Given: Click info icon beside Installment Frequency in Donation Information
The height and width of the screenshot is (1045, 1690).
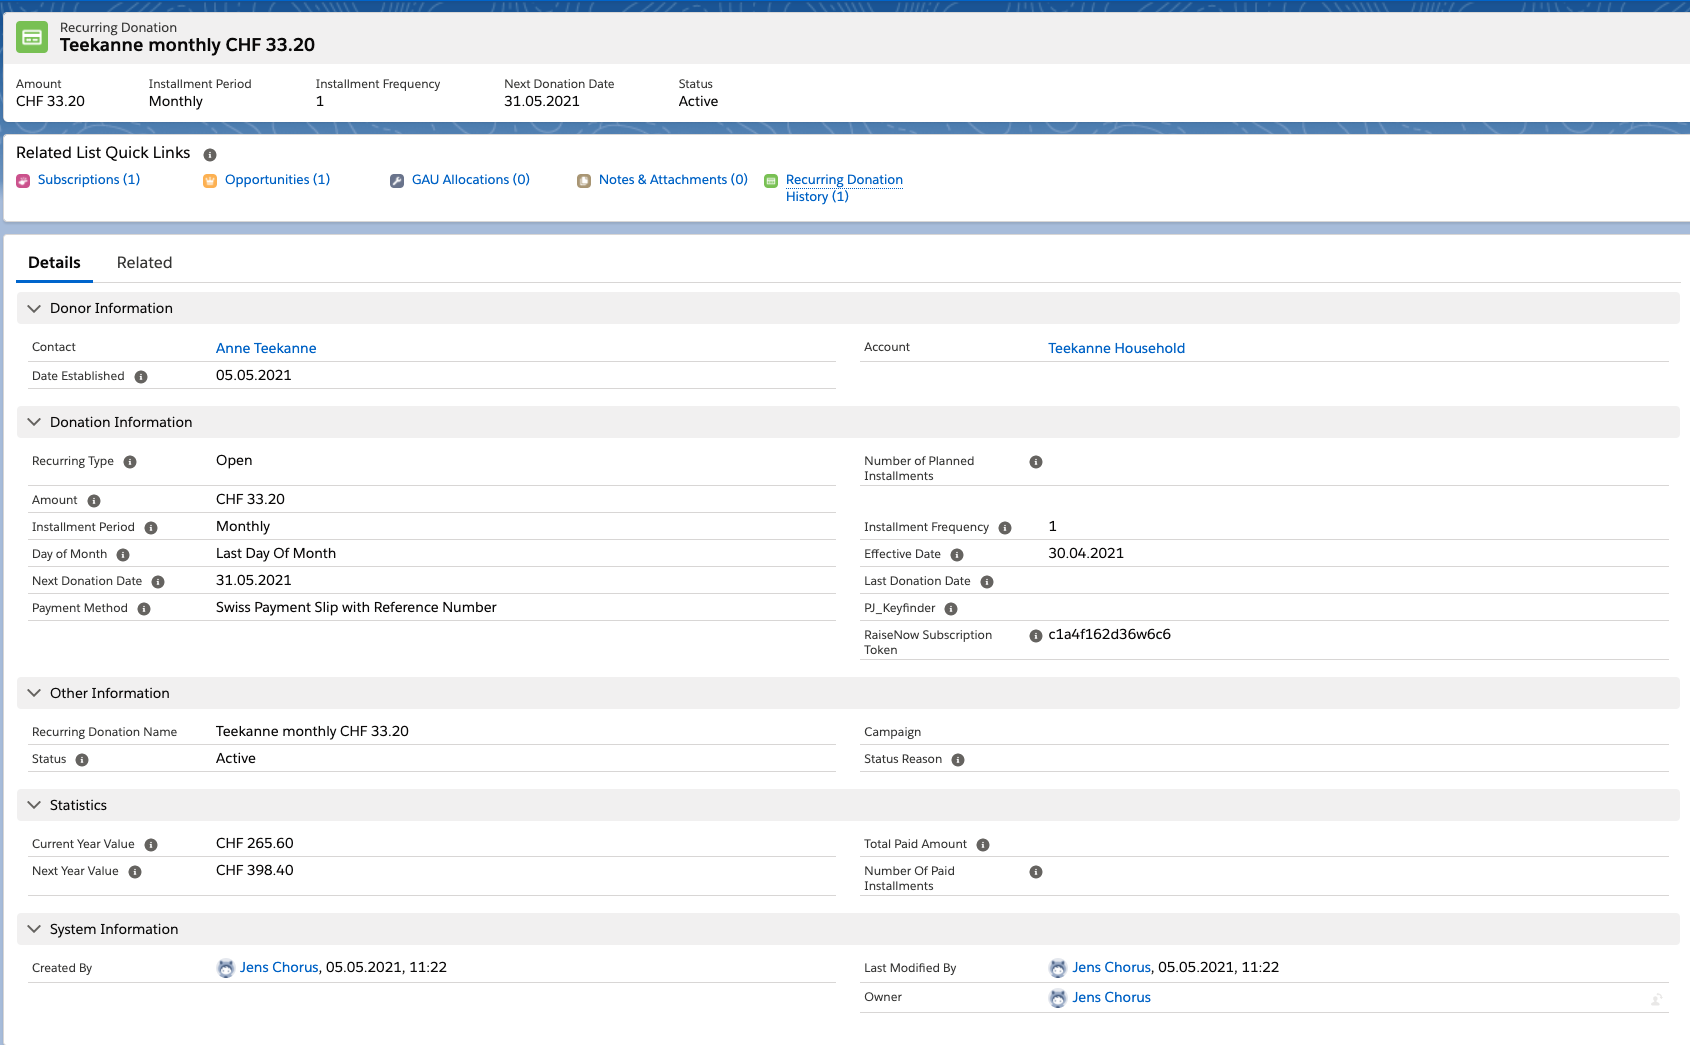Looking at the screenshot, I should point(1005,528).
